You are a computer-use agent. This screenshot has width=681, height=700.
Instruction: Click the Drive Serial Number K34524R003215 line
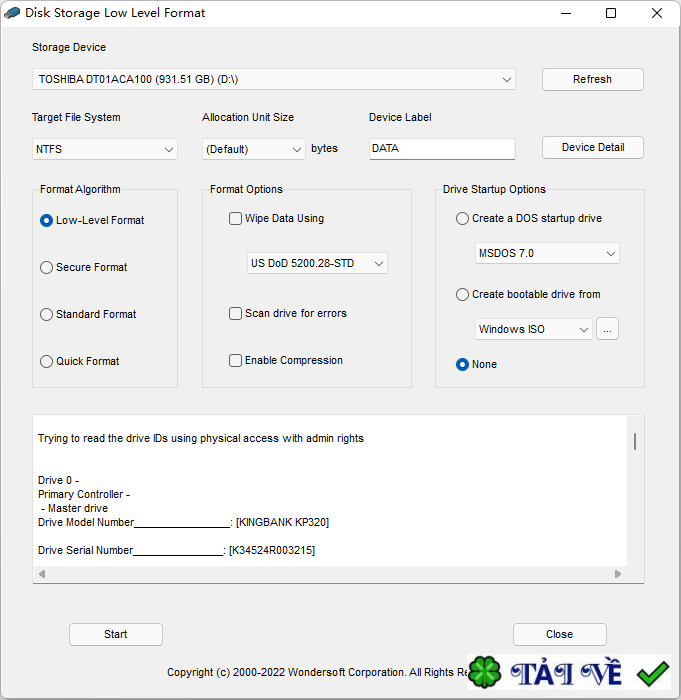point(176,550)
